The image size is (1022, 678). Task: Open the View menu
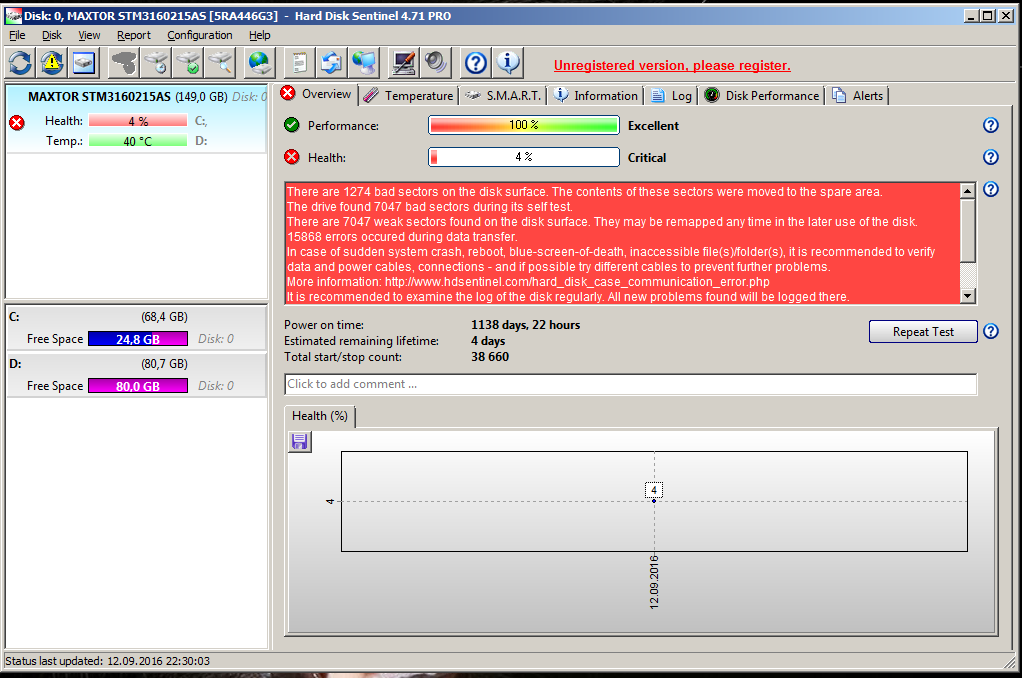tap(89, 35)
